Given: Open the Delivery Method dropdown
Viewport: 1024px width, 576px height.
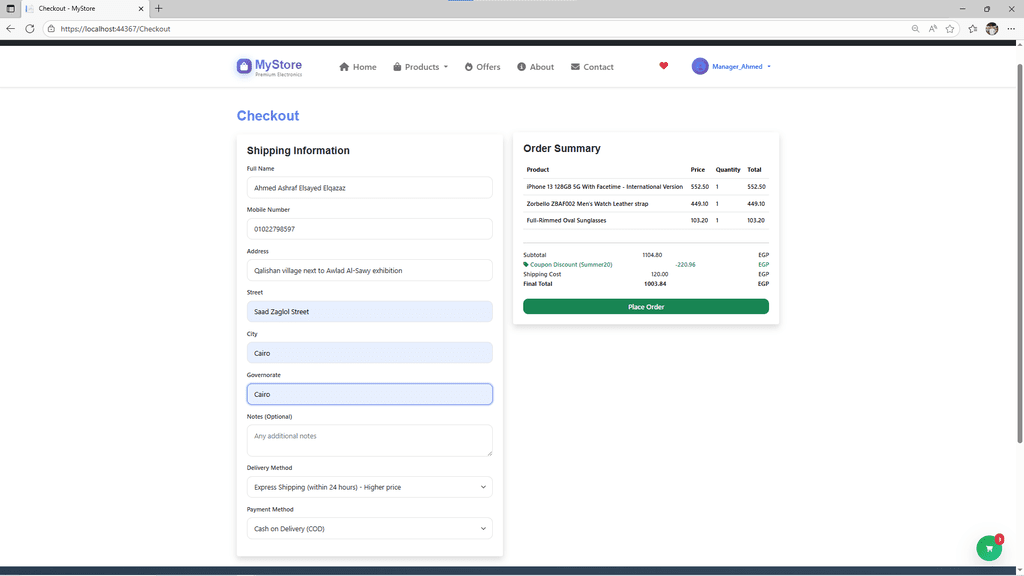Looking at the screenshot, I should [369, 487].
